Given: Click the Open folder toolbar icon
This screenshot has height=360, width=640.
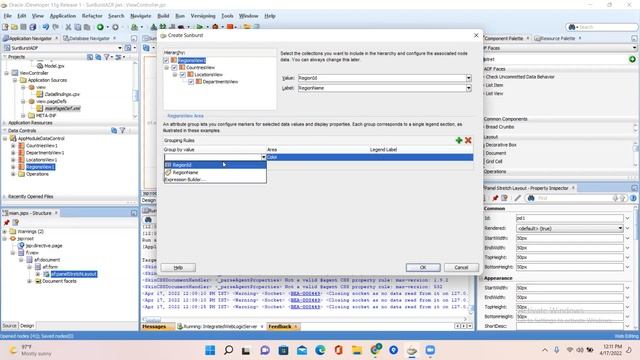Looking at the screenshot, I should click(x=14, y=27).
